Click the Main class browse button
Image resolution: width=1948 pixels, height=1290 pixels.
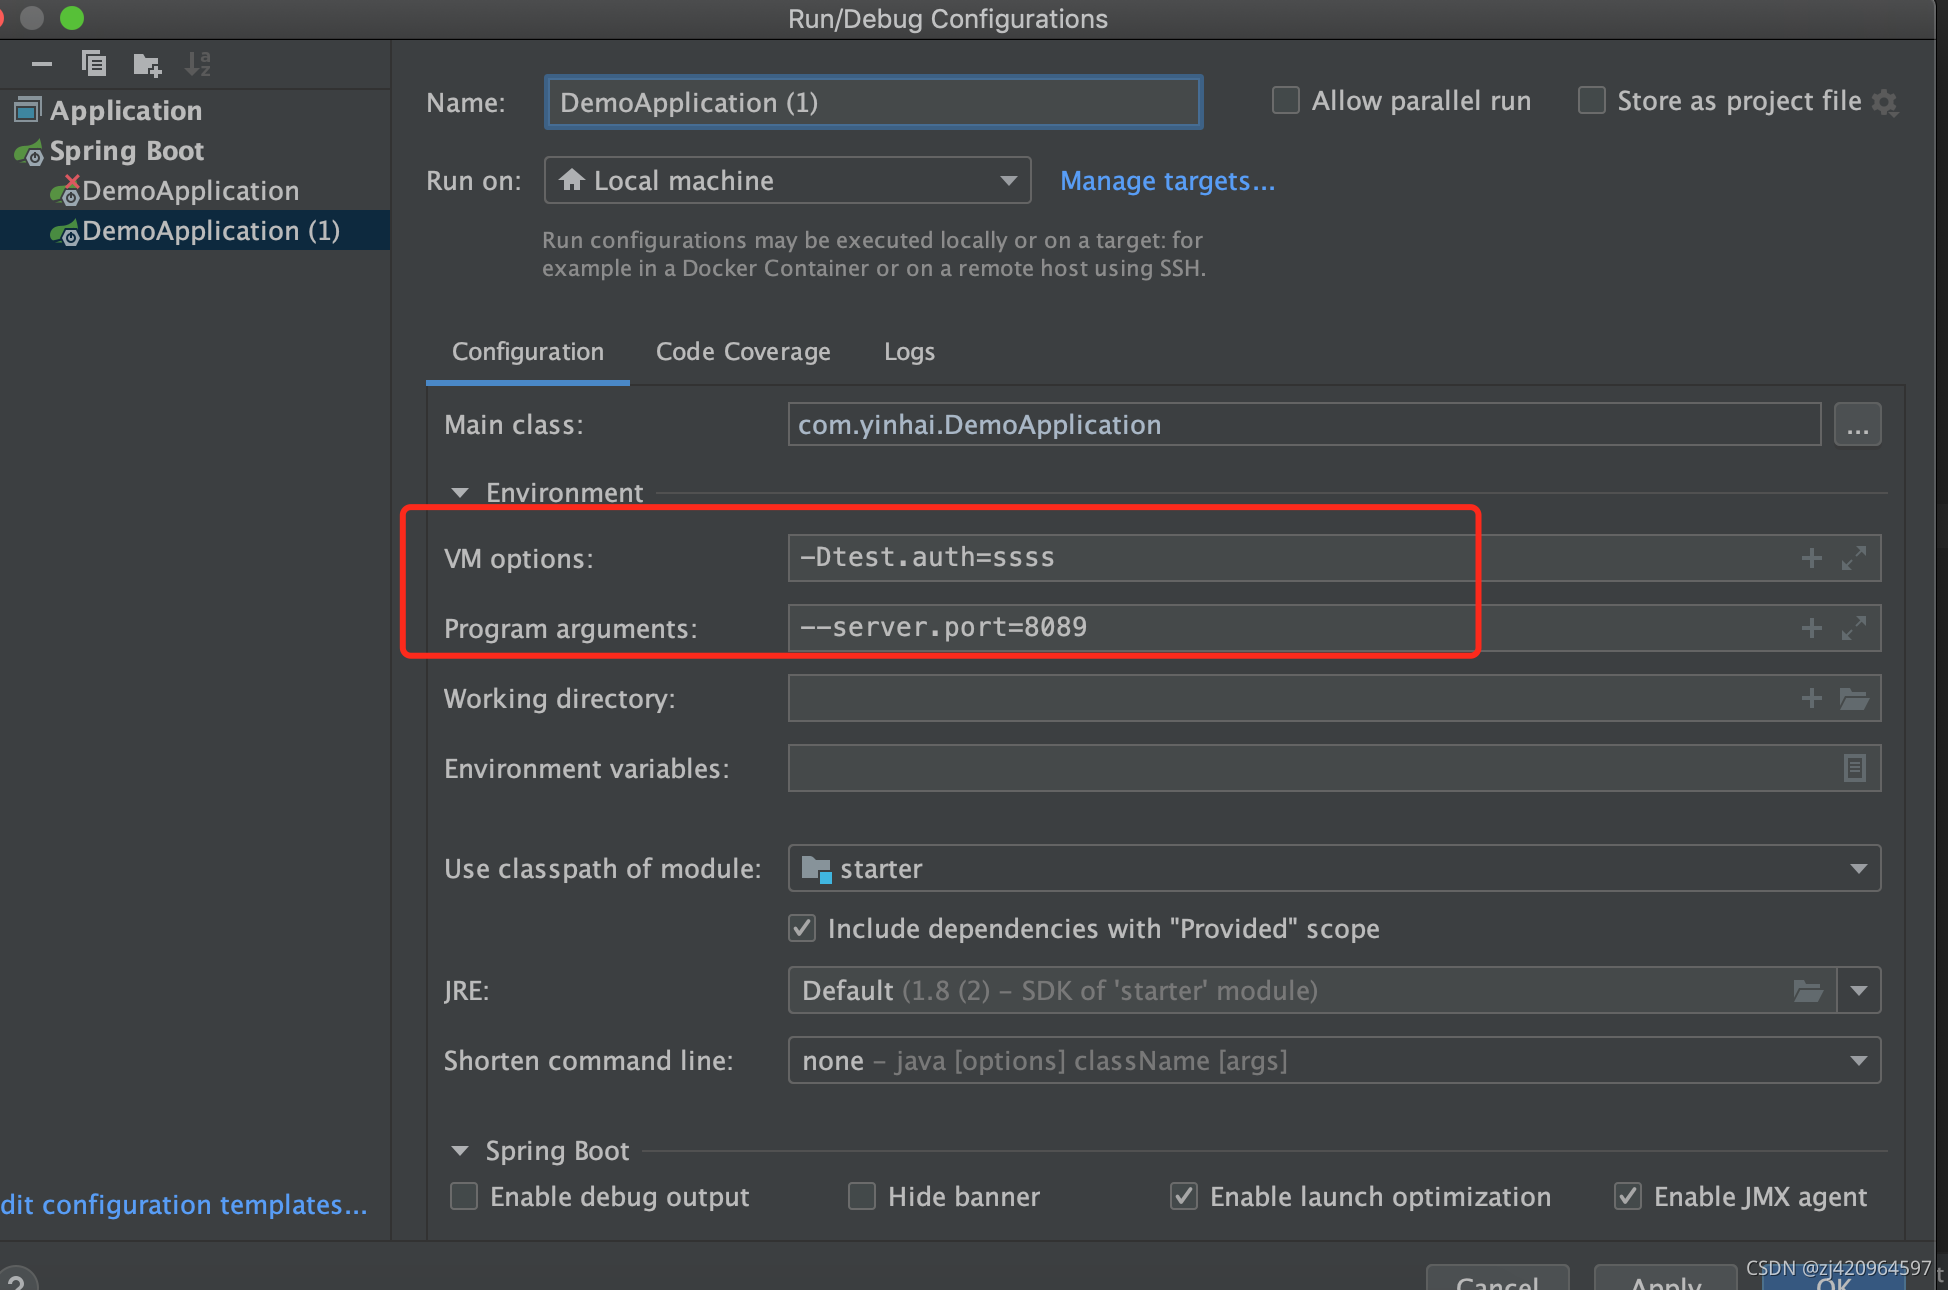[x=1857, y=425]
